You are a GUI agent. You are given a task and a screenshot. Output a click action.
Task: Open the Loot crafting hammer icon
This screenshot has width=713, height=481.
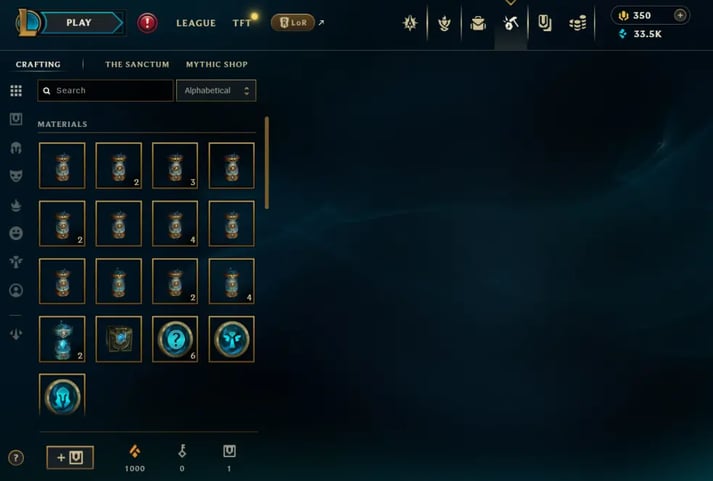[511, 23]
